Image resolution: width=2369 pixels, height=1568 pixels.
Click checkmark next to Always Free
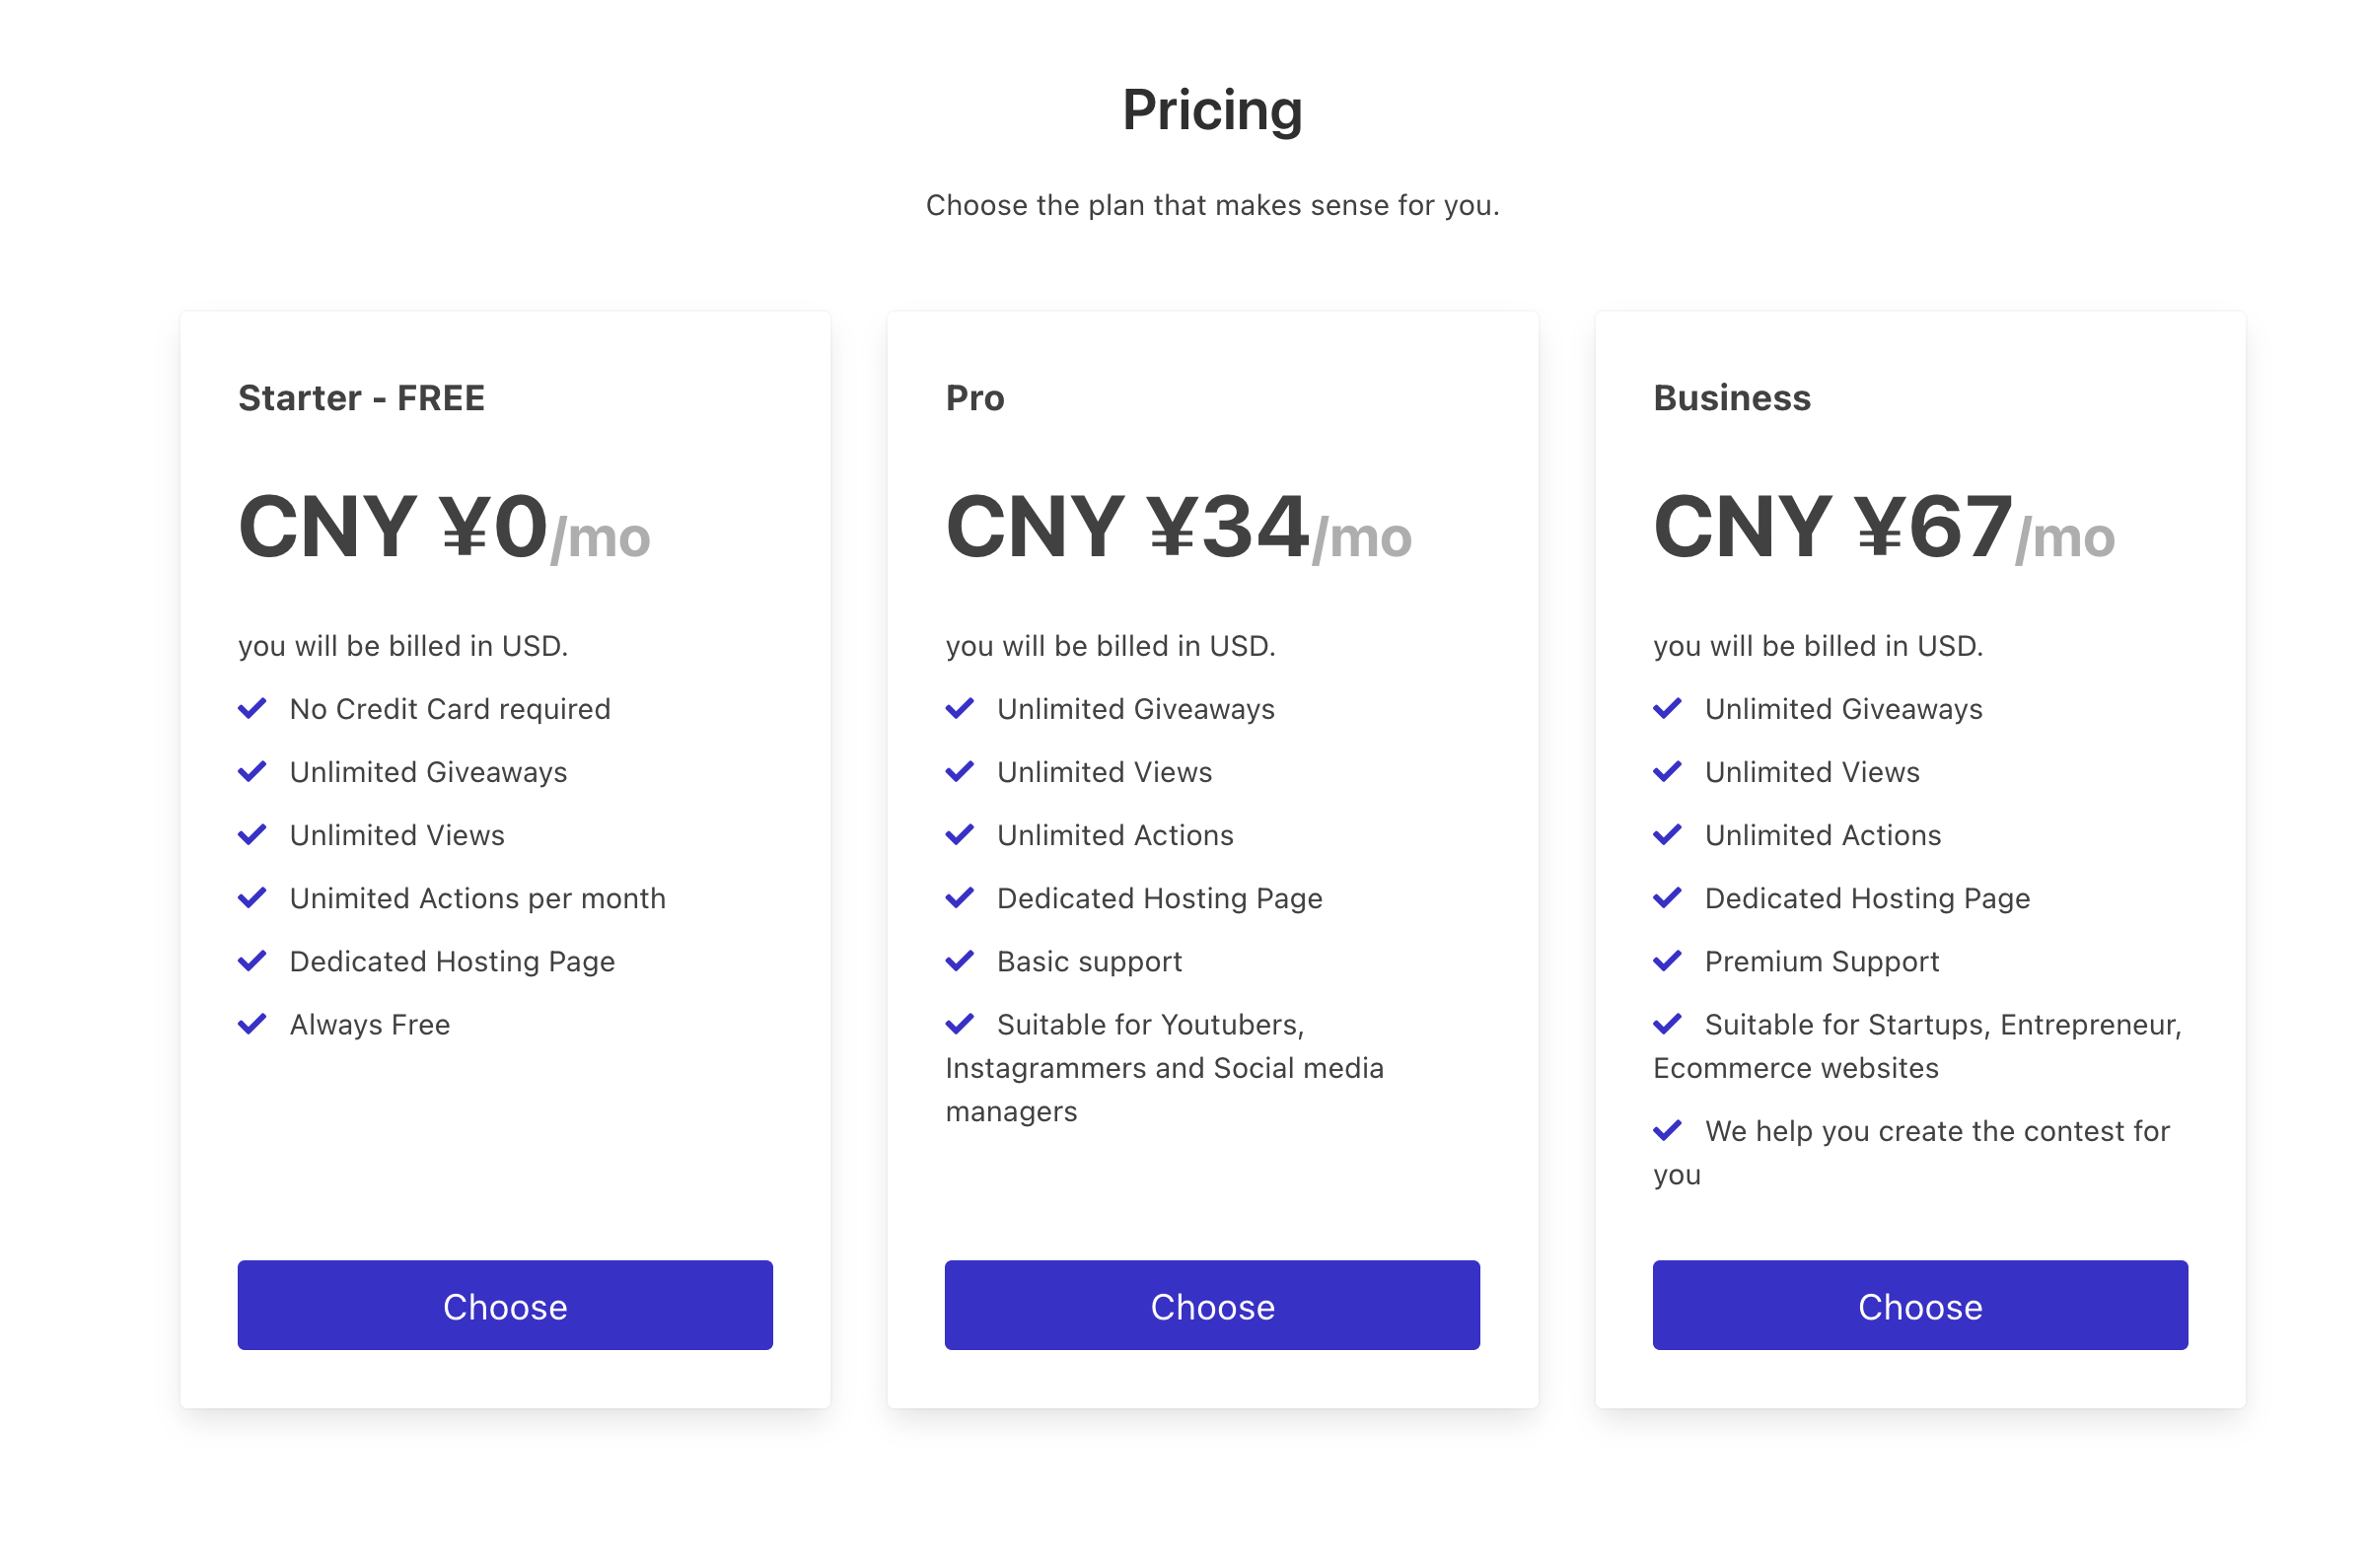point(252,1024)
